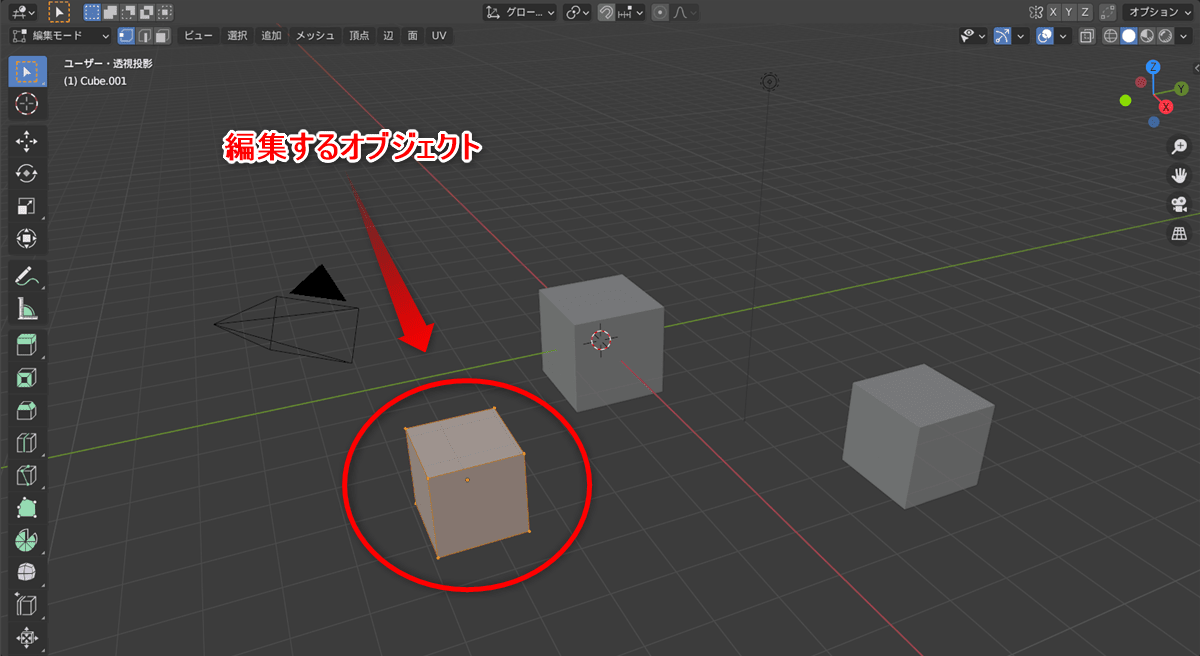Screen dimensions: 1200x656
Task: Toggle camera view with camera icon
Action: [1179, 204]
